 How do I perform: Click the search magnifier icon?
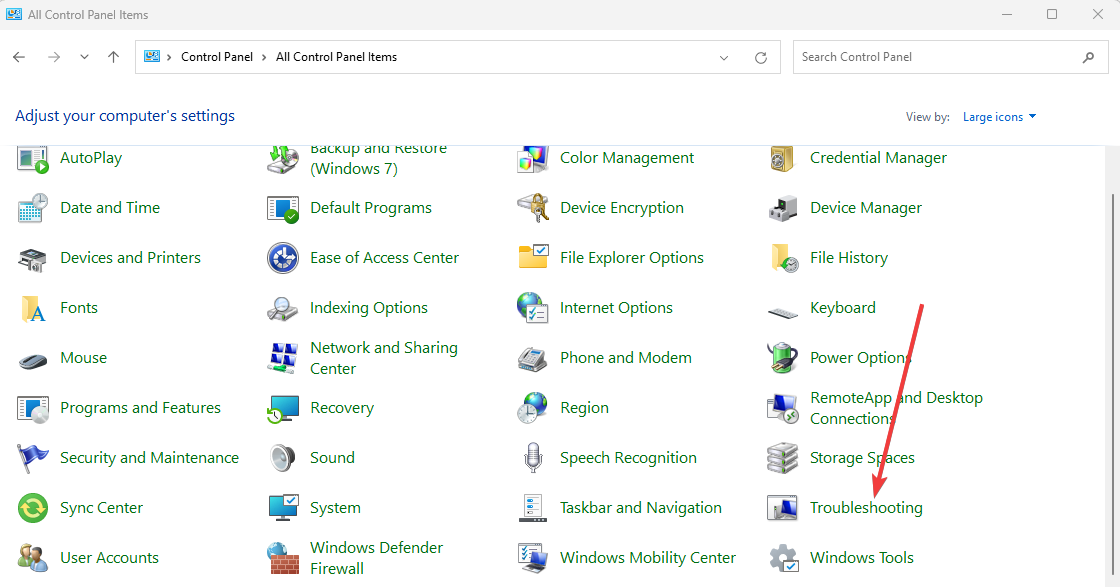[x=1089, y=57]
